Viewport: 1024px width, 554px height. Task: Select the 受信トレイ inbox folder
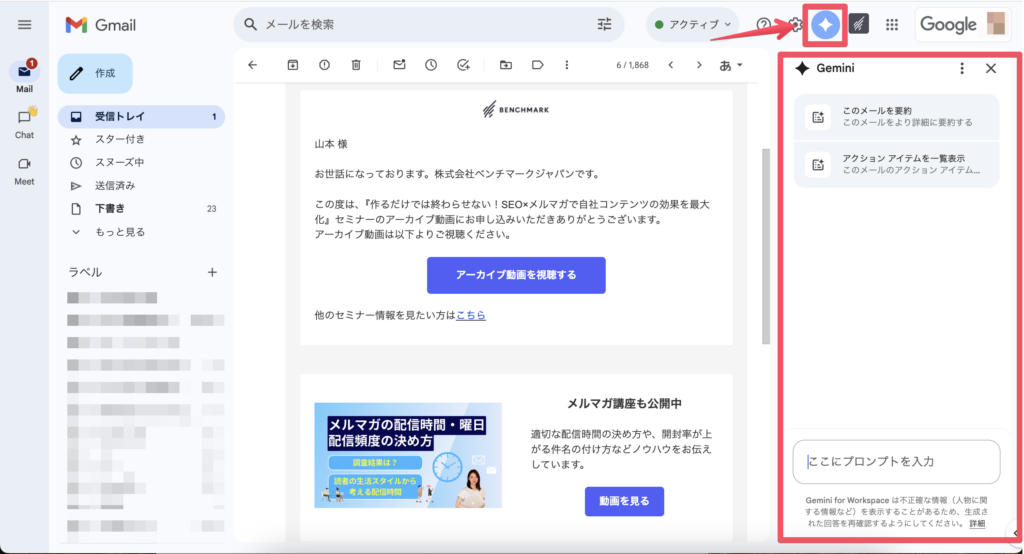[141, 116]
